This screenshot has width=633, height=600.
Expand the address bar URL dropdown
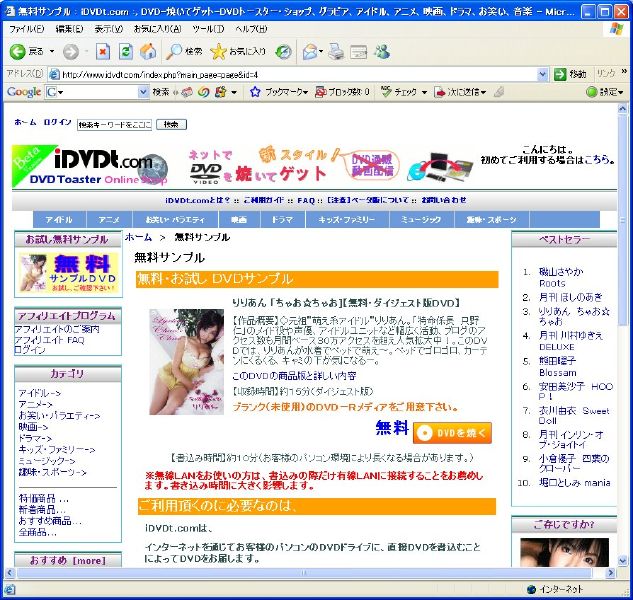[x=558, y=74]
